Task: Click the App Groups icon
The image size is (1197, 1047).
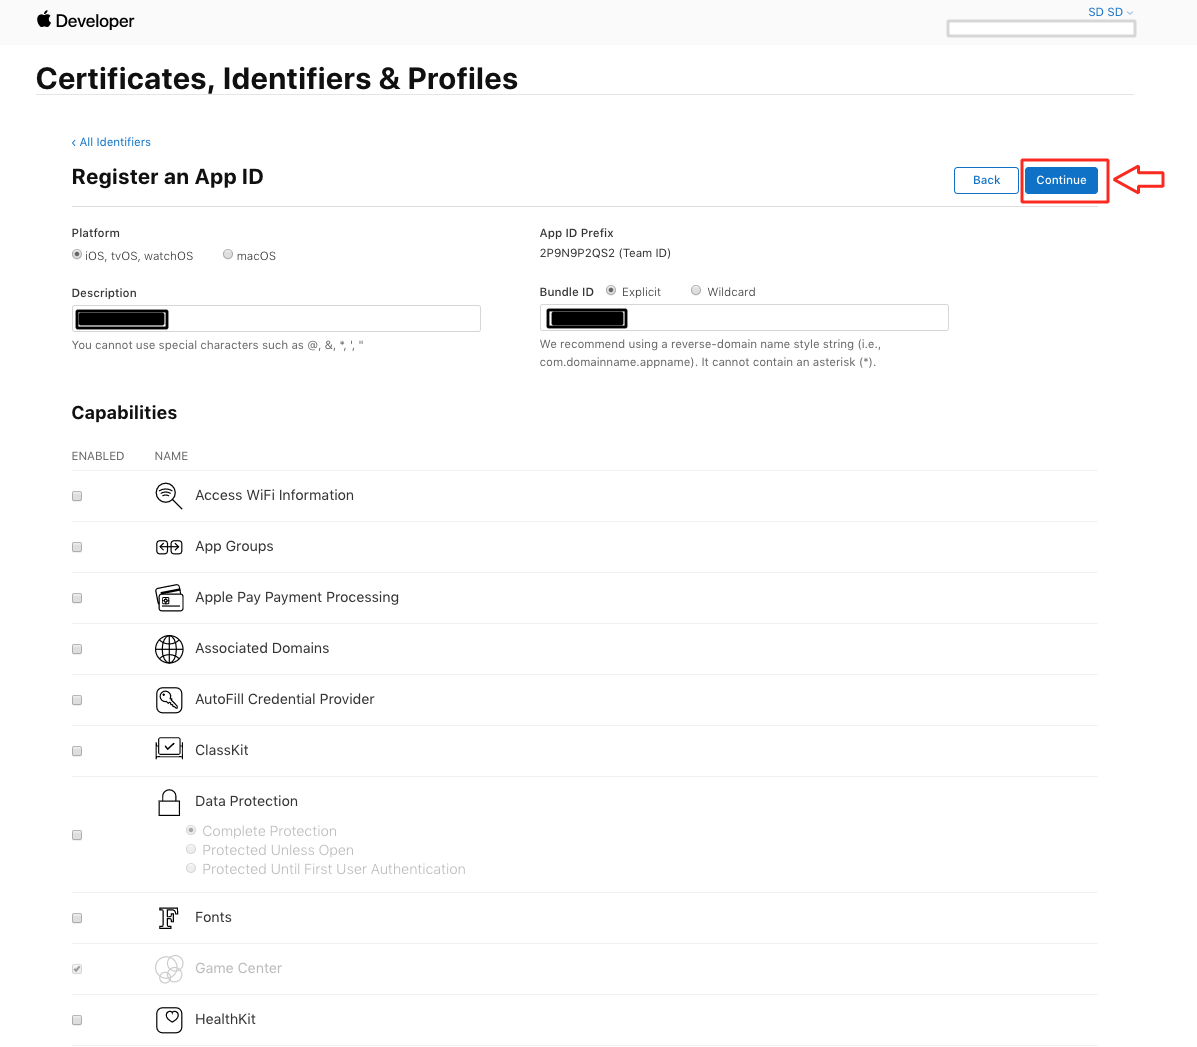Action: (x=169, y=547)
